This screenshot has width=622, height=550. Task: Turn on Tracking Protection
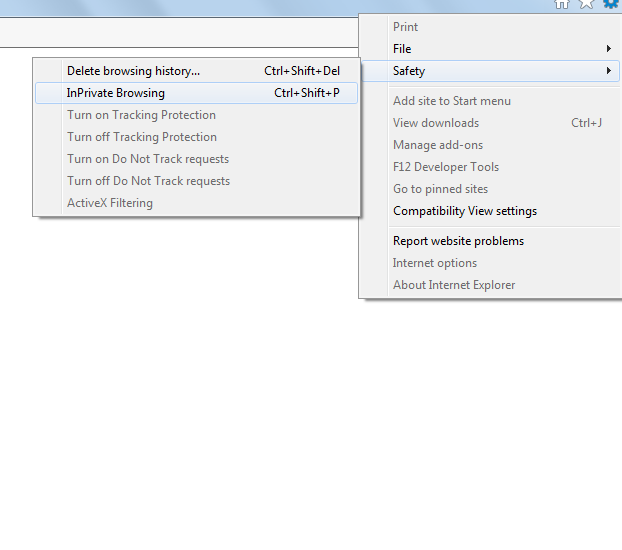[x=141, y=115]
